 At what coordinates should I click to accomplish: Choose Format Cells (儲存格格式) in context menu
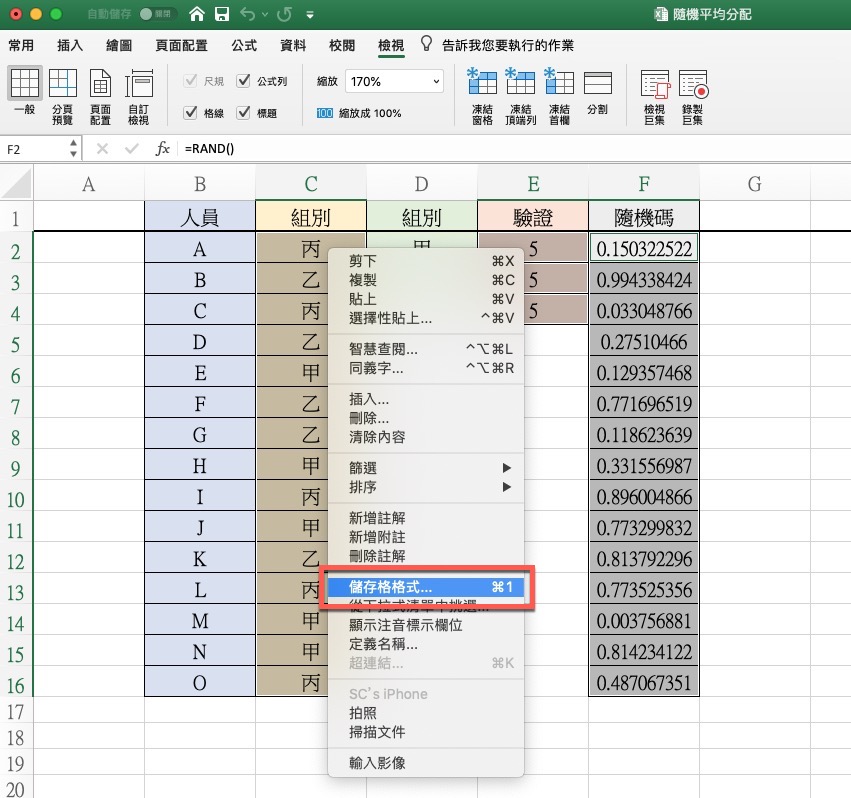(425, 588)
